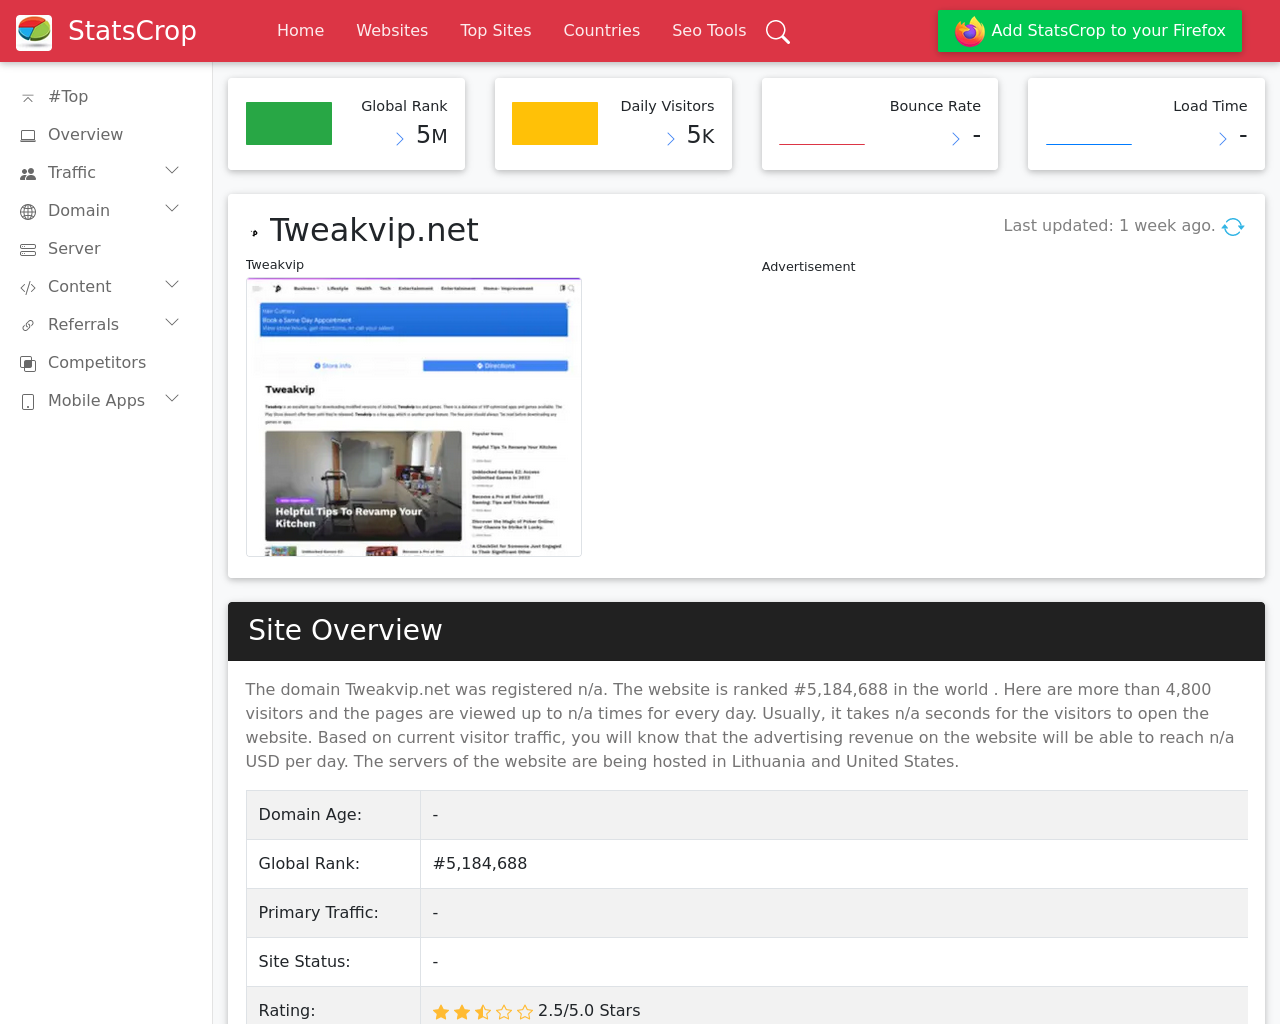Viewport: 1280px width, 1024px height.
Task: Click the green Global Rank color block
Action: (289, 124)
